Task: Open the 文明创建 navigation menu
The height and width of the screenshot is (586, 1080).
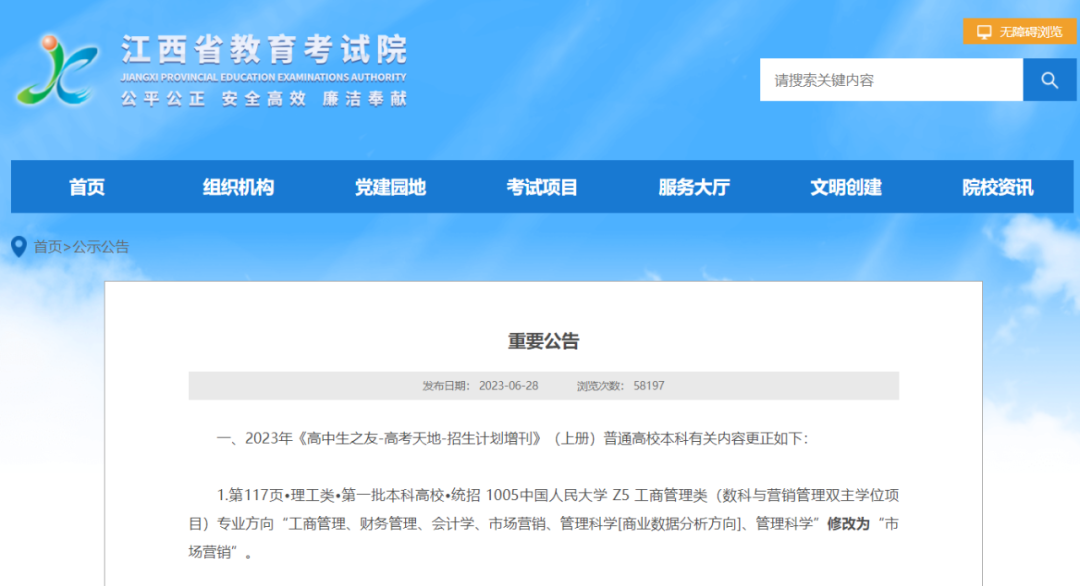Action: pyautogui.click(x=845, y=186)
